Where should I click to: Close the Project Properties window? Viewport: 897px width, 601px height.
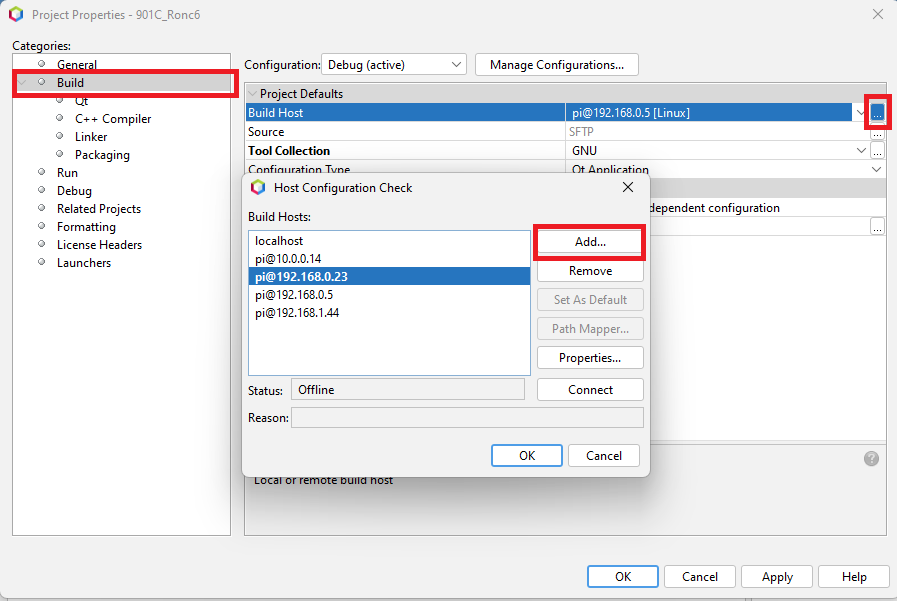tap(878, 14)
